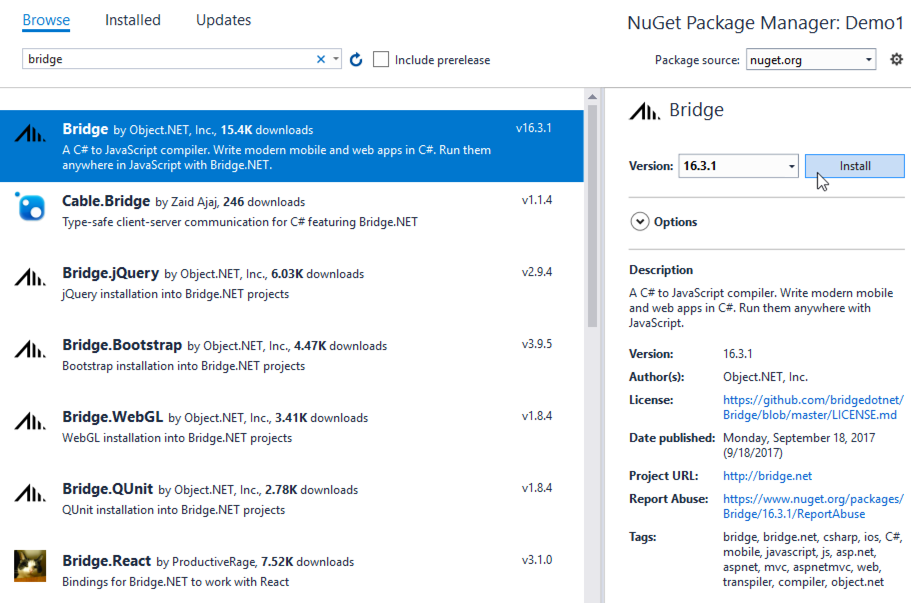This screenshot has width=911, height=603.
Task: Click version v3.1.0 of Bridge.React
Action: click(537, 561)
